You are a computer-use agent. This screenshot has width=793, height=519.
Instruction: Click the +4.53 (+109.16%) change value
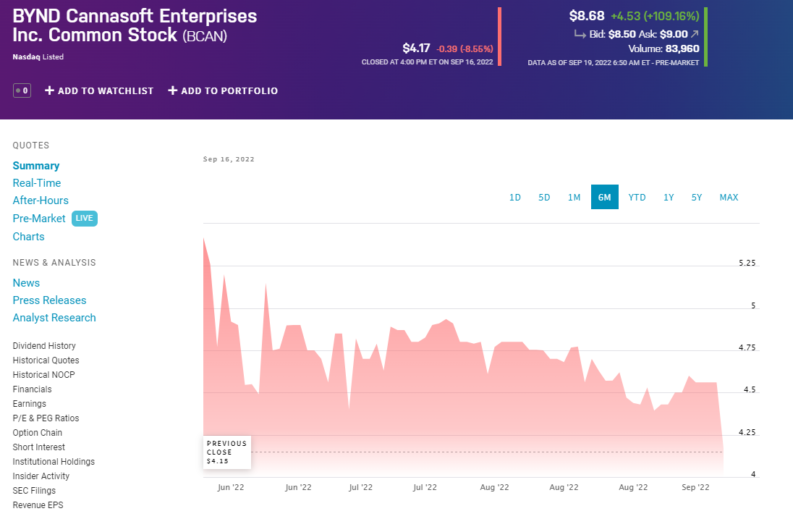pyautogui.click(x=655, y=16)
